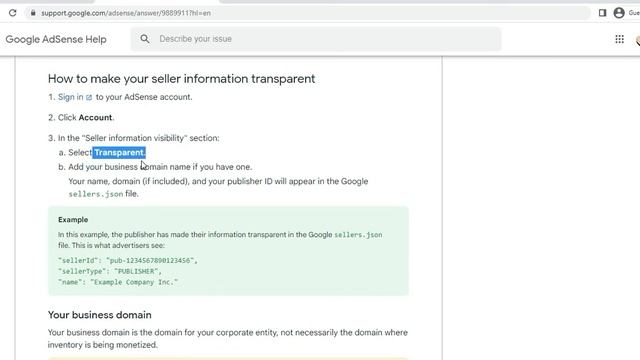Click the '"sellerId": "pub-1234567890123456"' line
Screen dimensions: 640x360
click(128, 260)
